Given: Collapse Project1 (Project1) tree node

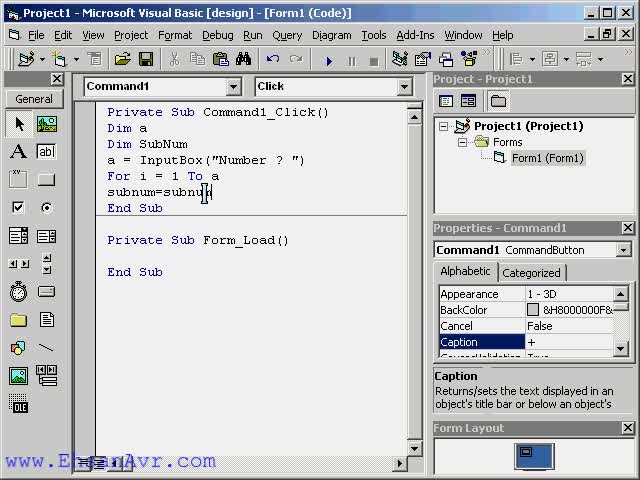Looking at the screenshot, I should tap(443, 126).
